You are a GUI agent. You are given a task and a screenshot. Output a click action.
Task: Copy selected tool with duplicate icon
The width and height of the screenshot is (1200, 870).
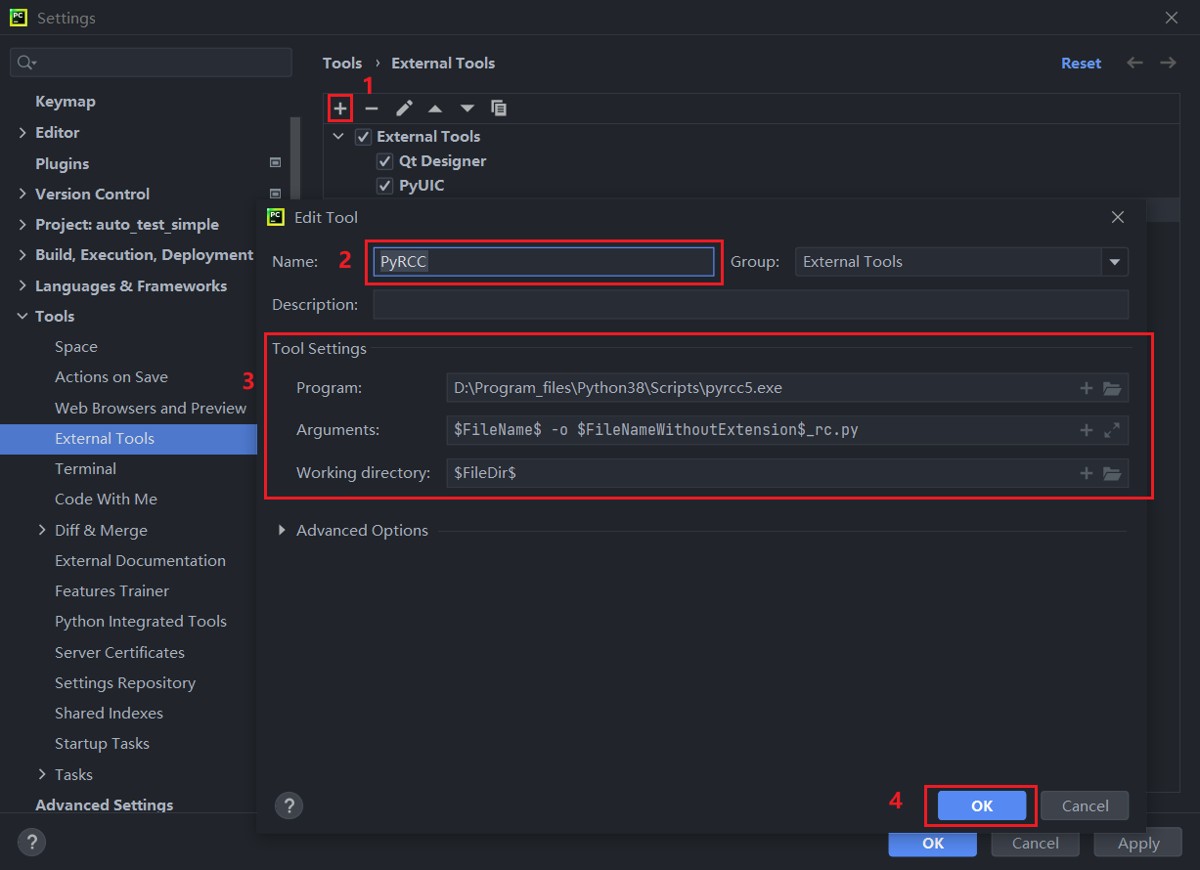tap(499, 108)
